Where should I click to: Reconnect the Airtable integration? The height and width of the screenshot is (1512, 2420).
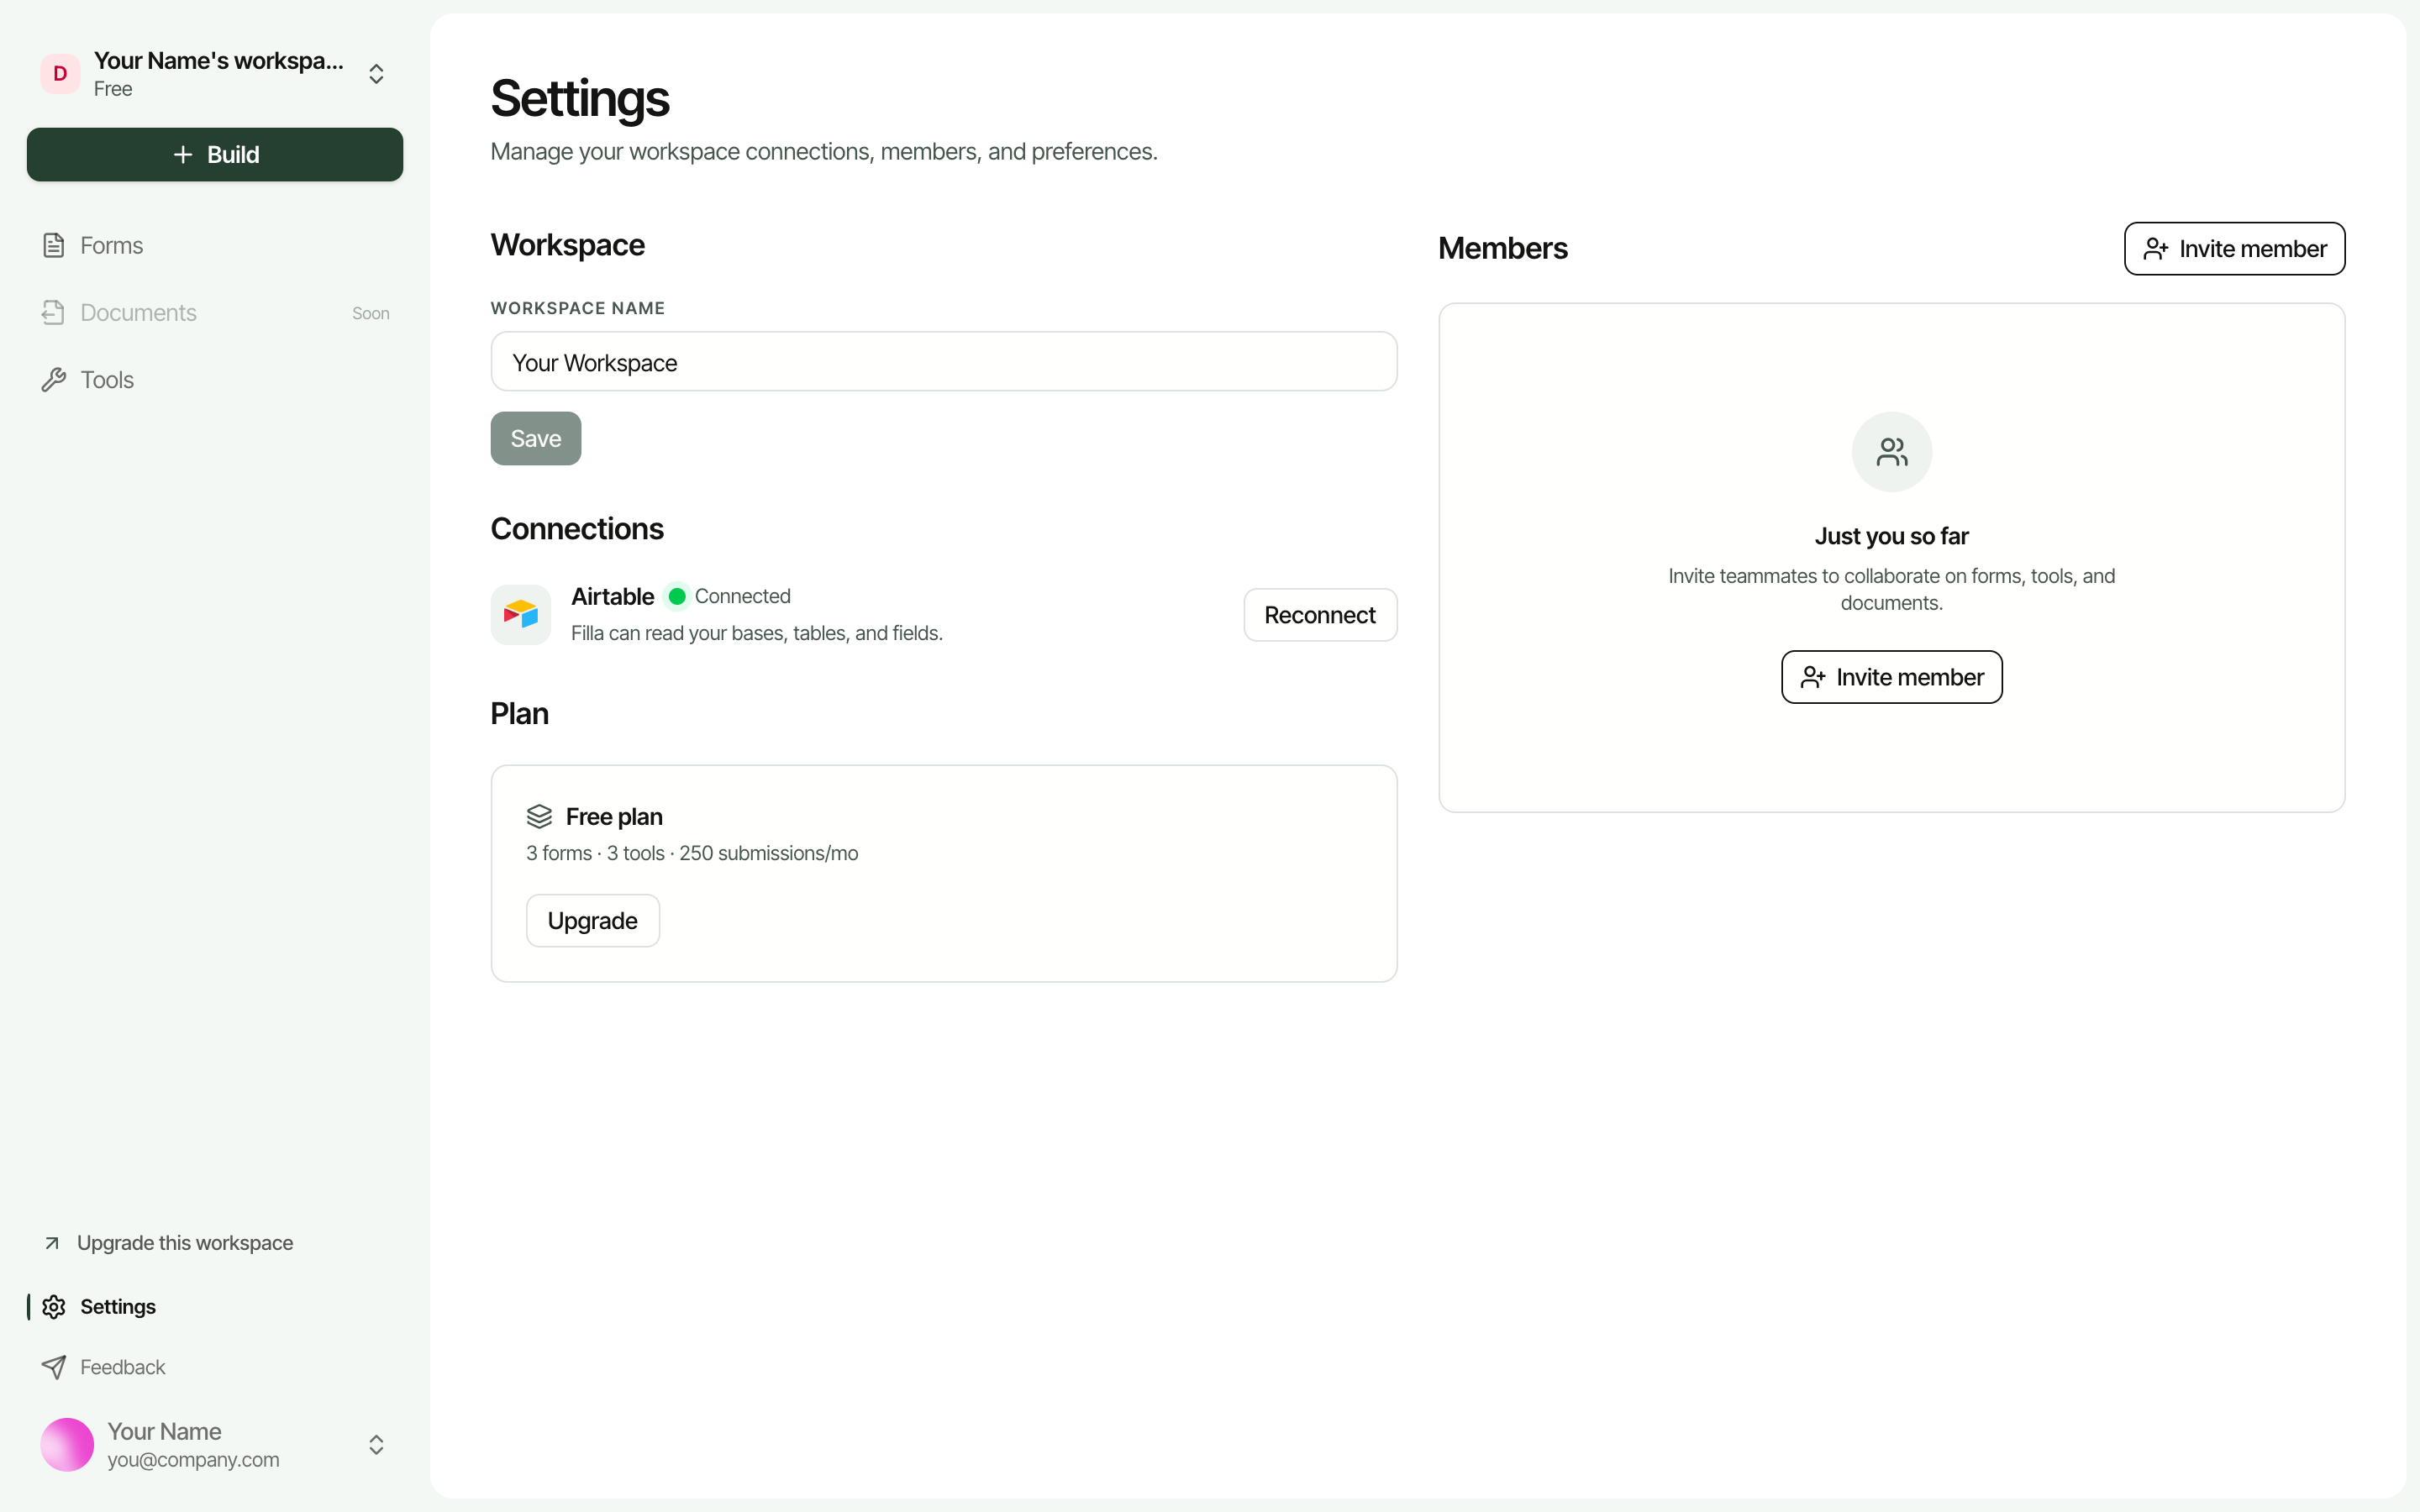pos(1320,614)
